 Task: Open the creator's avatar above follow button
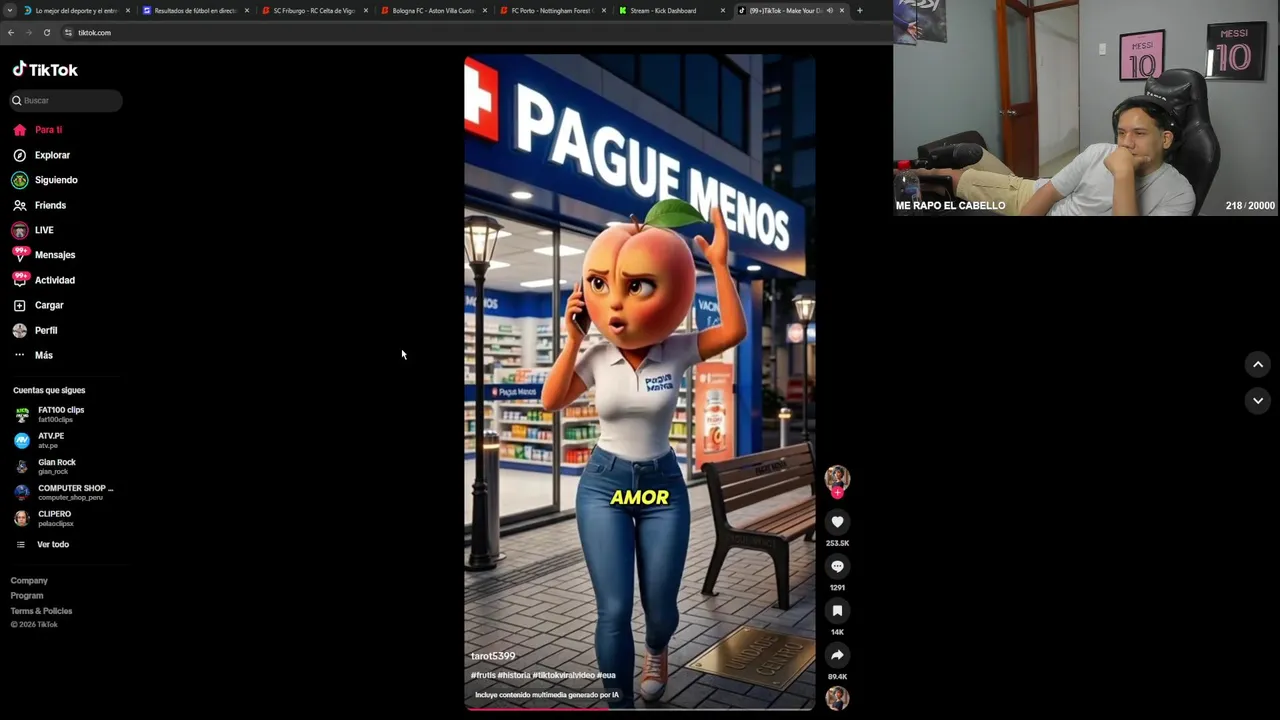[837, 477]
